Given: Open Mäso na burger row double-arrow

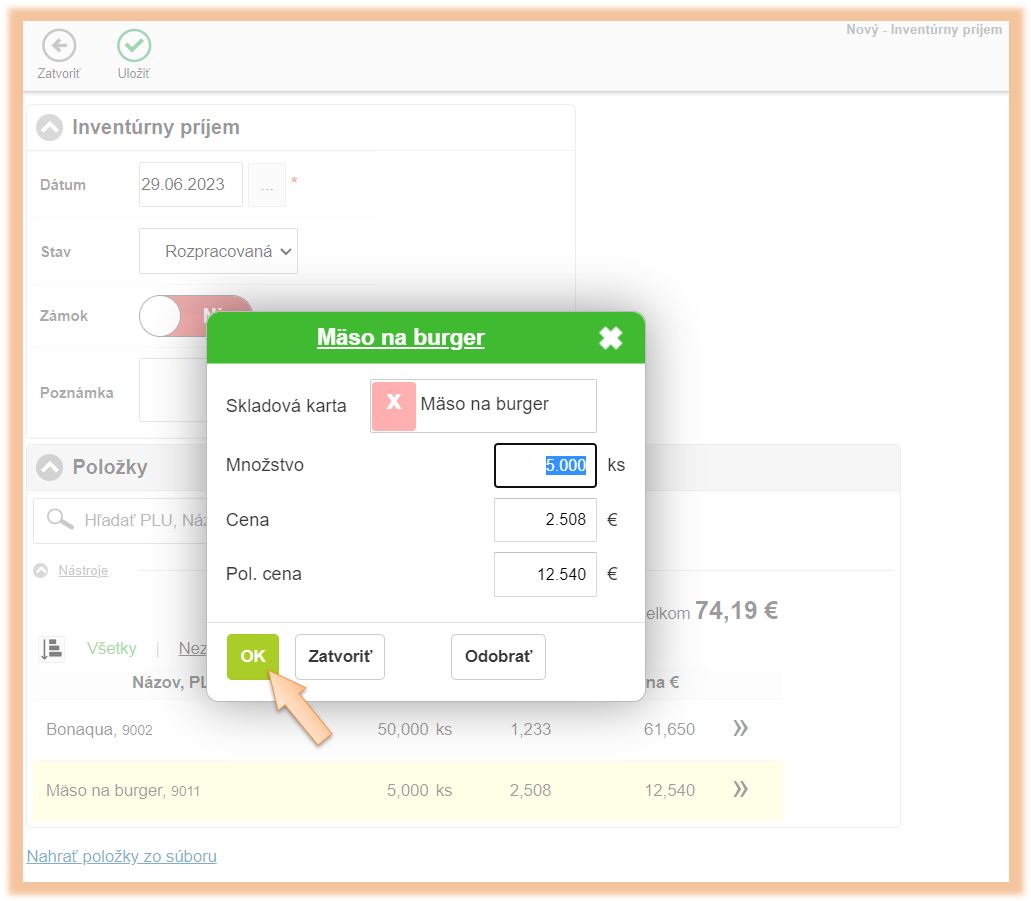Looking at the screenshot, I should click(x=740, y=790).
